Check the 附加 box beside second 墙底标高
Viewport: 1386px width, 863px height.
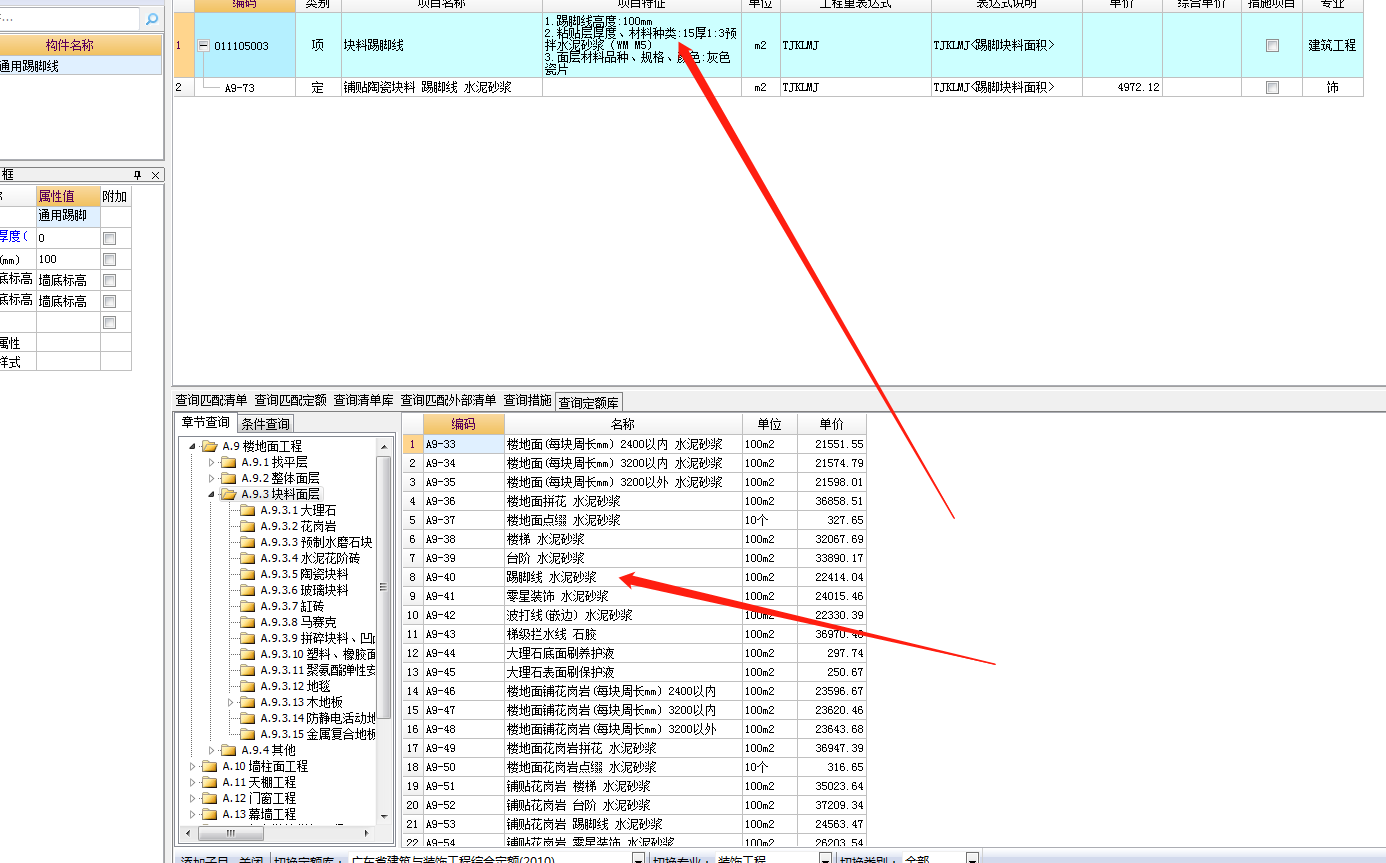pyautogui.click(x=110, y=301)
